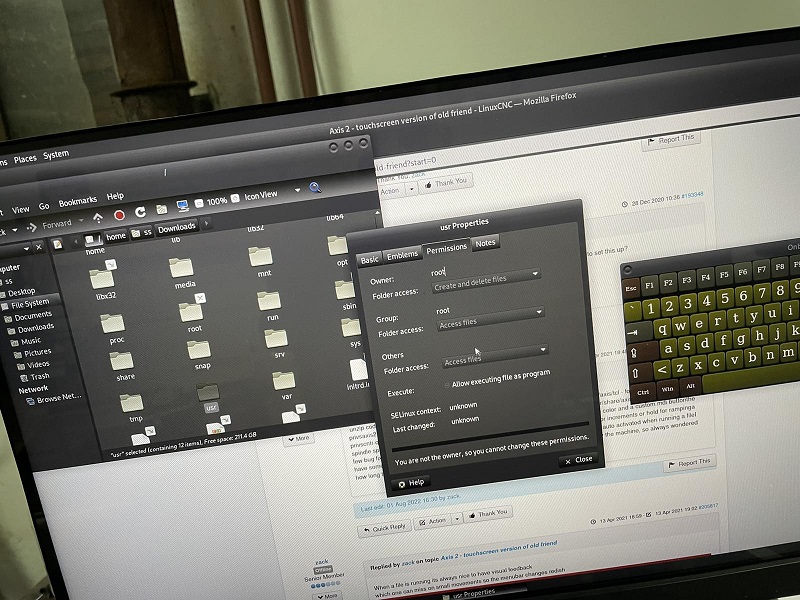Image resolution: width=800 pixels, height=600 pixels.
Task: Open Axis 2 touchscreen topic link
Action: tap(498, 551)
